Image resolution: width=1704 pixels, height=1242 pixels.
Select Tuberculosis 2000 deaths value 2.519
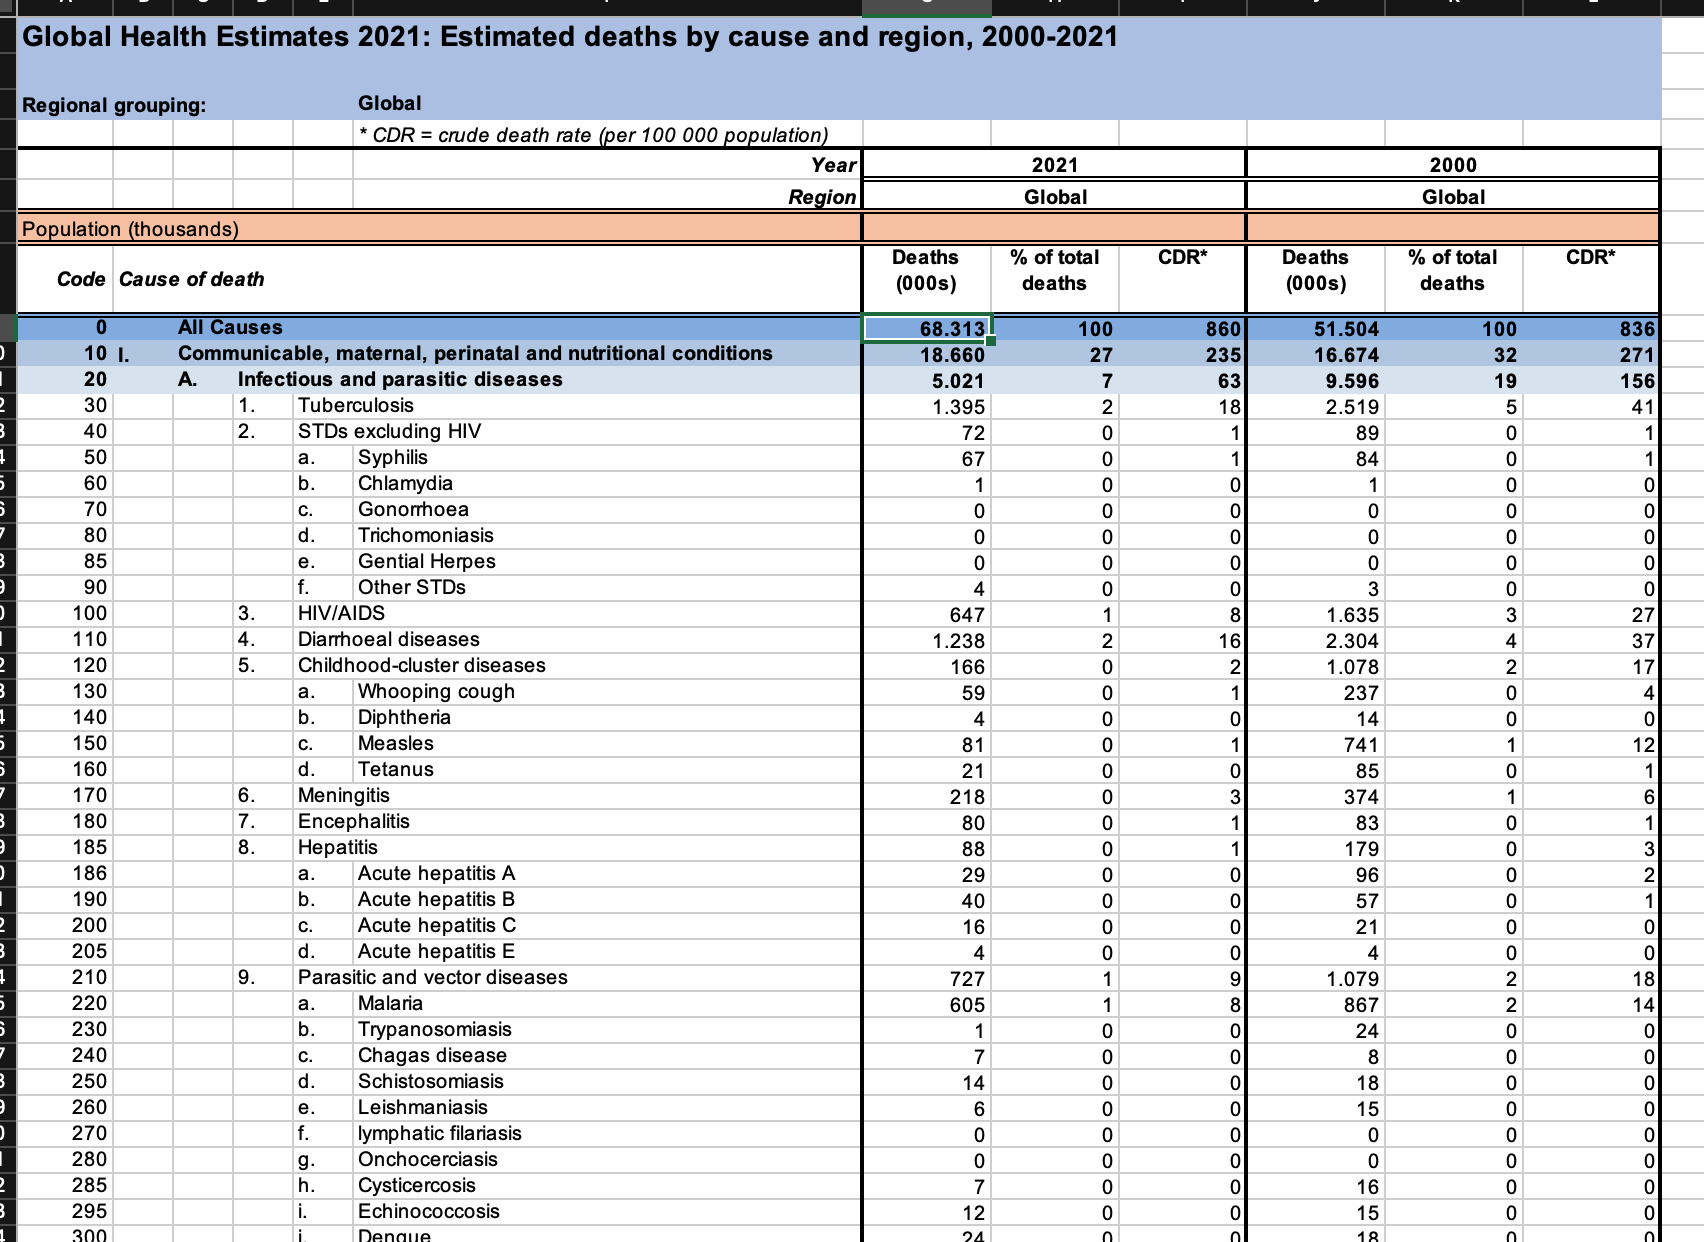coord(1352,407)
